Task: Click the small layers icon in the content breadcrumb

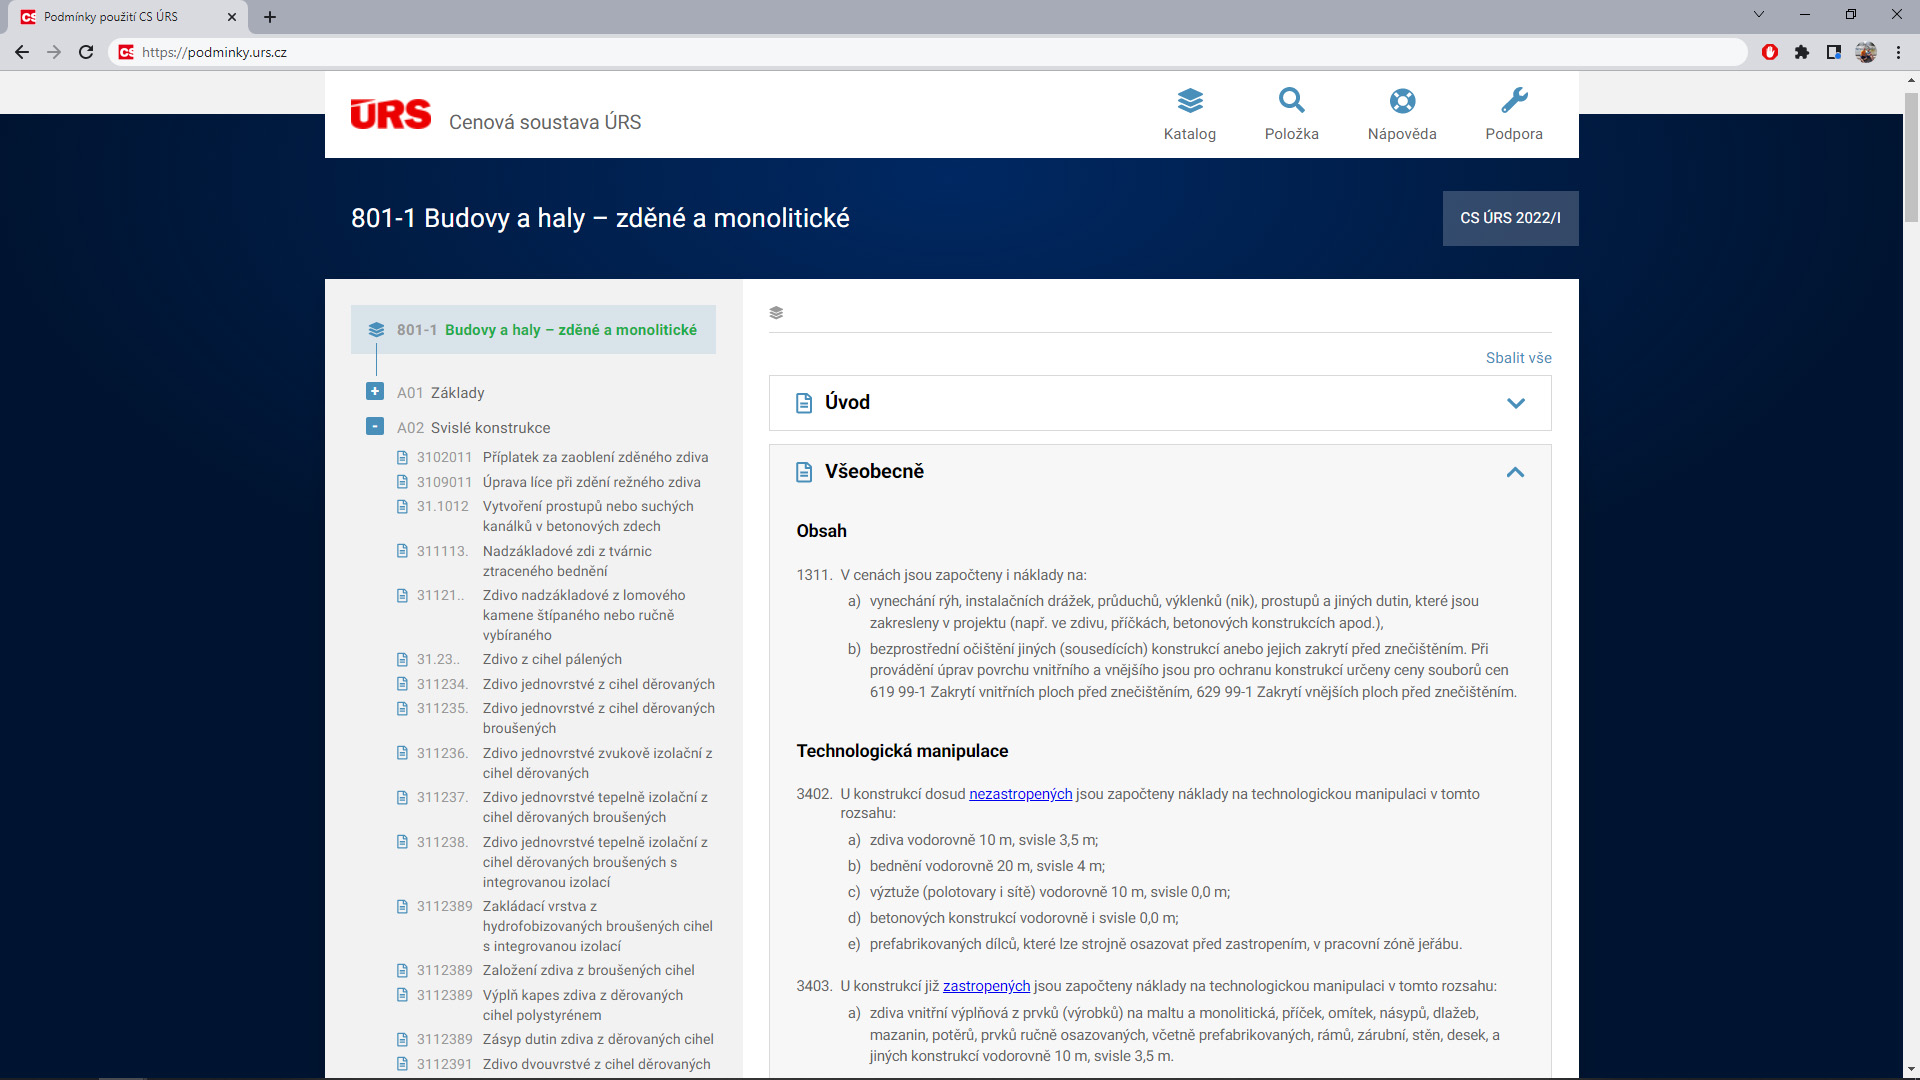Action: tap(776, 313)
